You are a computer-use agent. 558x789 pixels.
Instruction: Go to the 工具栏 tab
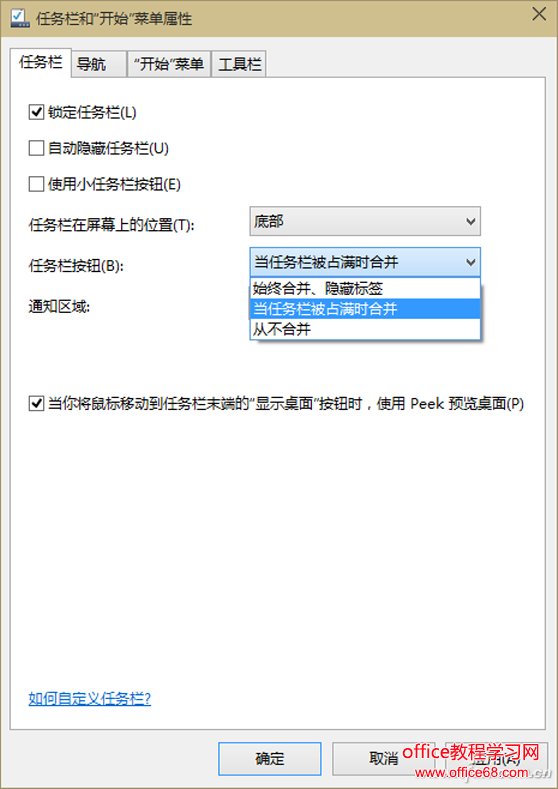(x=238, y=64)
